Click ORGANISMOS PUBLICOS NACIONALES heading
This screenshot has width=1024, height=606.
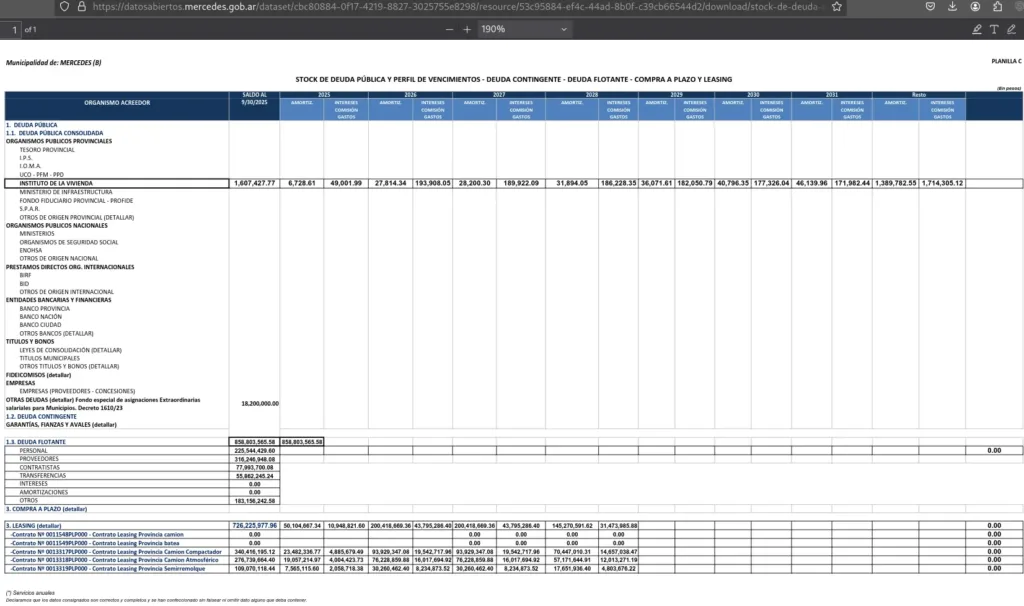(57, 225)
